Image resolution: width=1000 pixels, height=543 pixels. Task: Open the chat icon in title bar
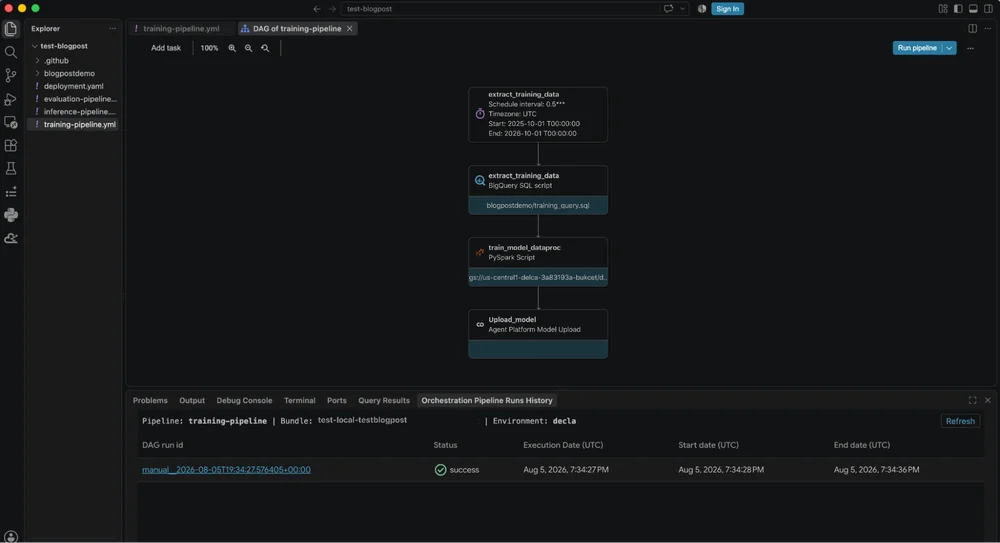[668, 9]
